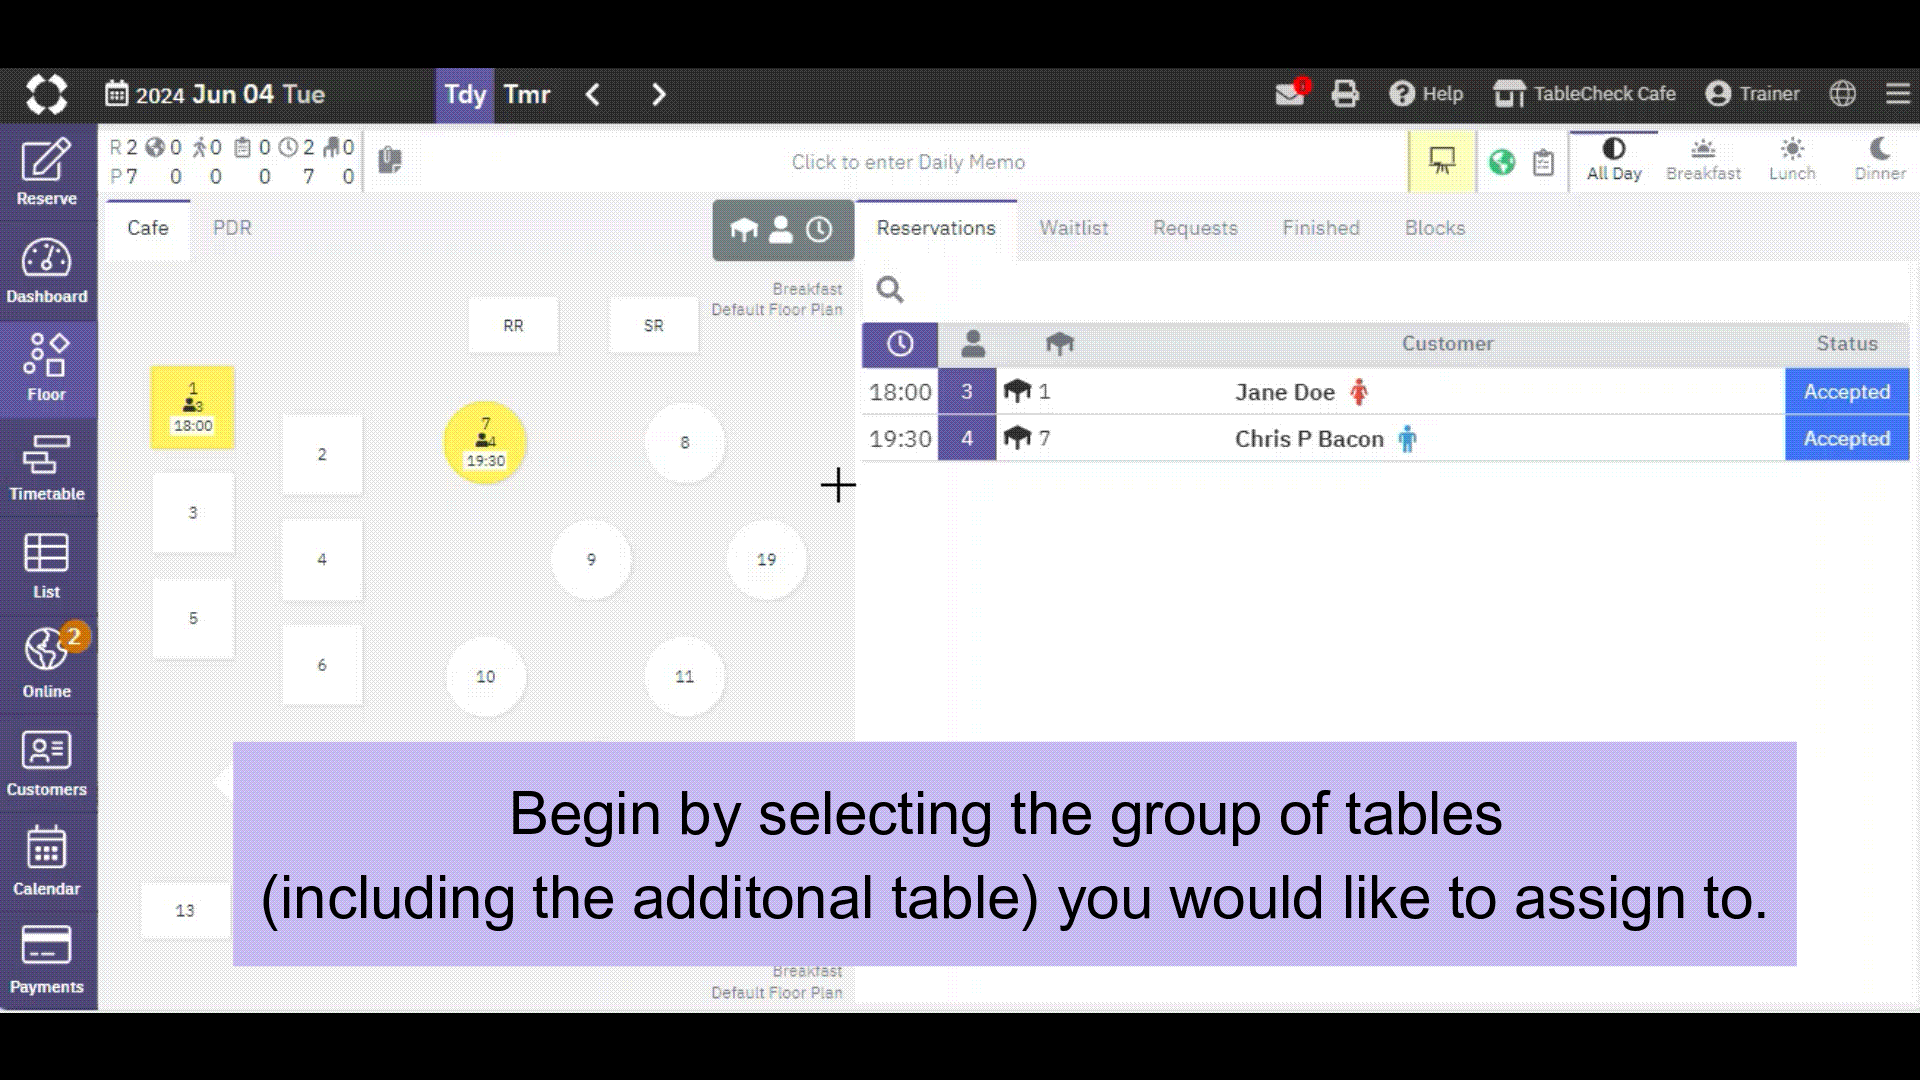Open Jane Doe's Accepted status
Image resolution: width=1920 pixels, height=1080 pixels.
[1847, 392]
